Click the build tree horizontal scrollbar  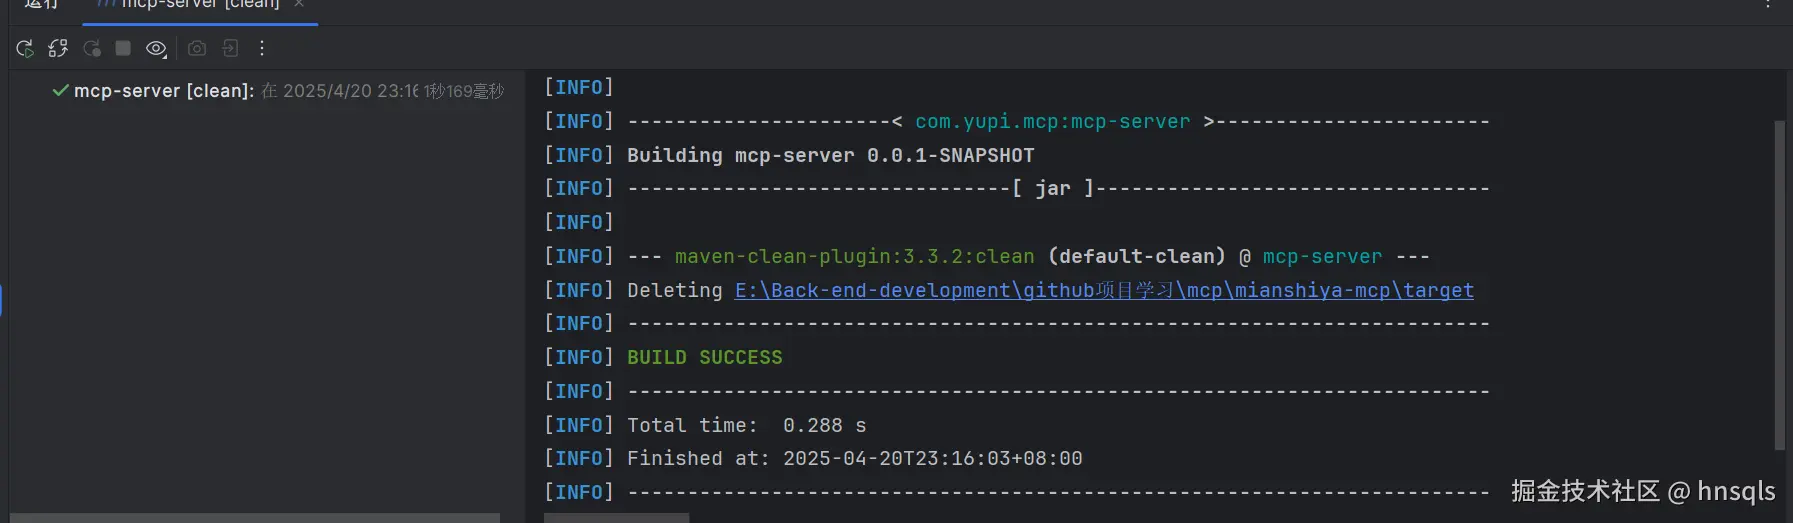coord(255,518)
